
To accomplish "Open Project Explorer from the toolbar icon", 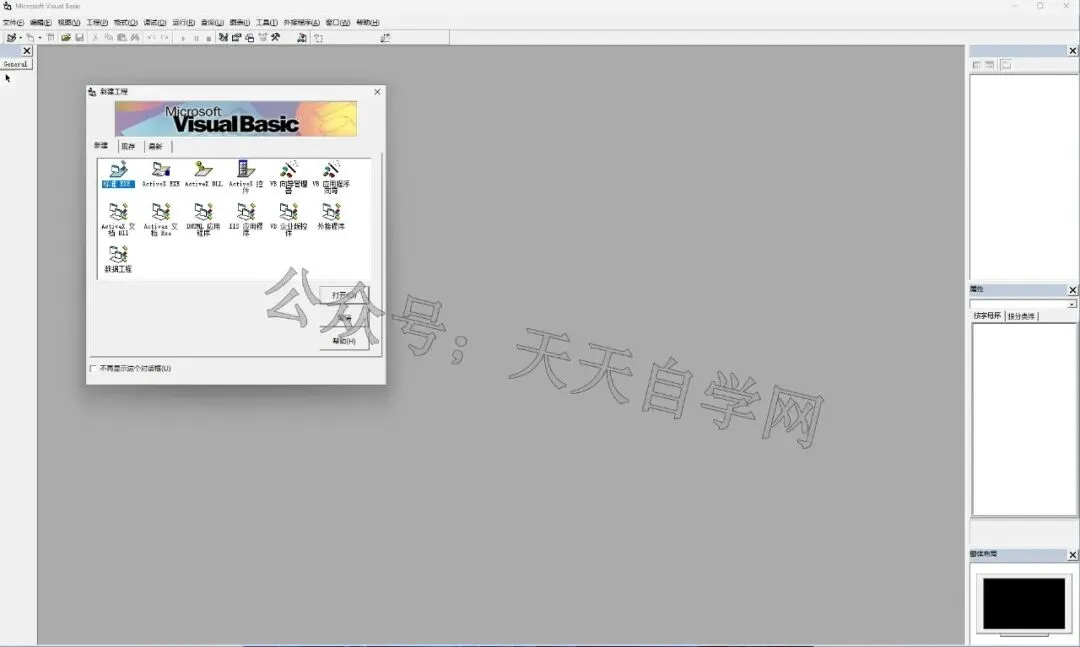I will point(223,38).
